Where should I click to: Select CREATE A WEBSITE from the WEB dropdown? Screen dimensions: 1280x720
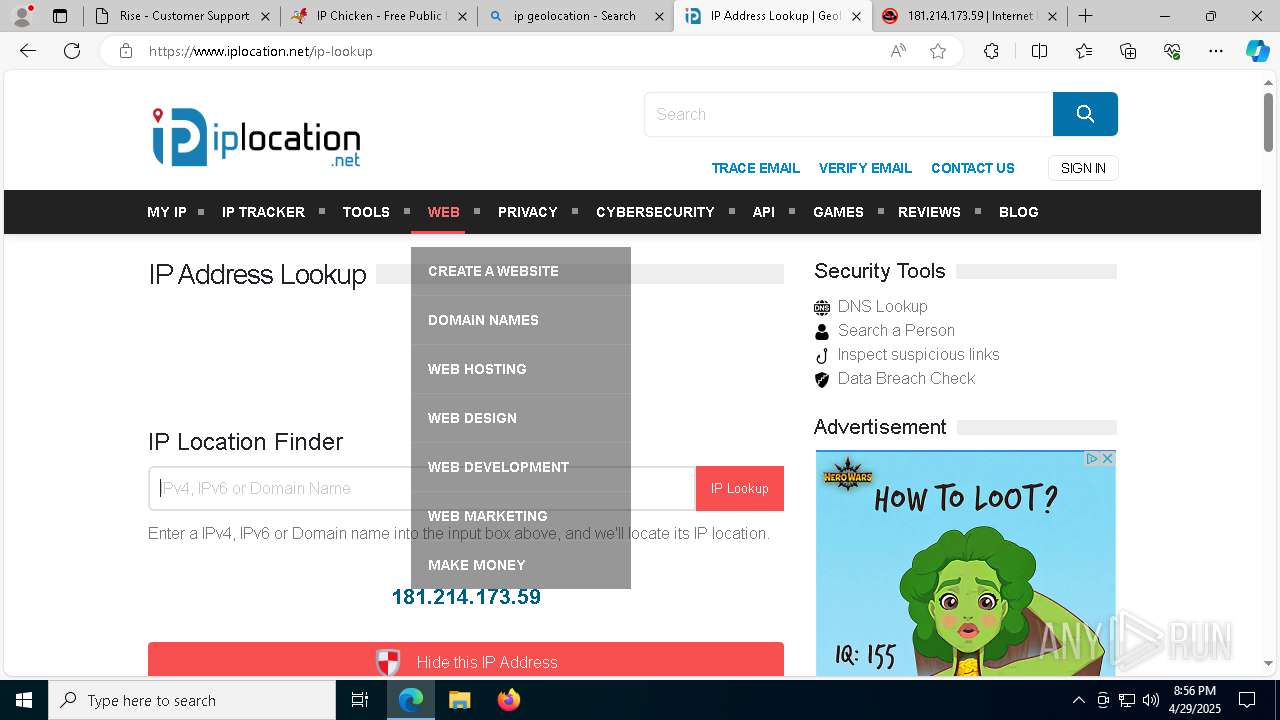(521, 271)
